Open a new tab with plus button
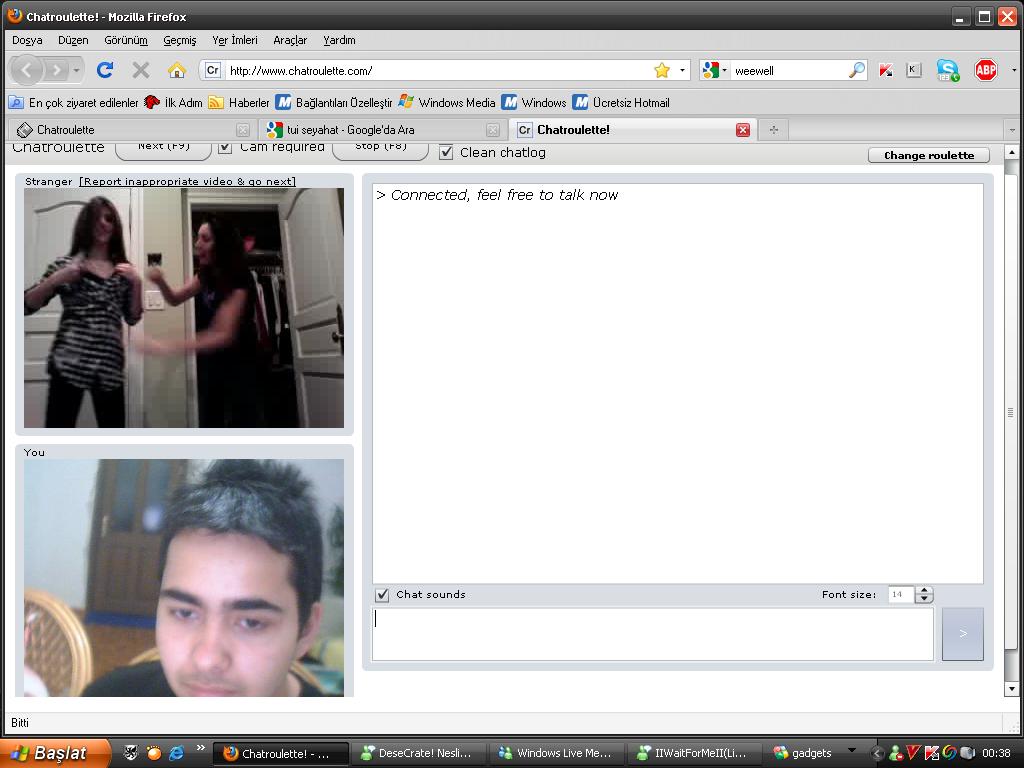 tap(774, 130)
